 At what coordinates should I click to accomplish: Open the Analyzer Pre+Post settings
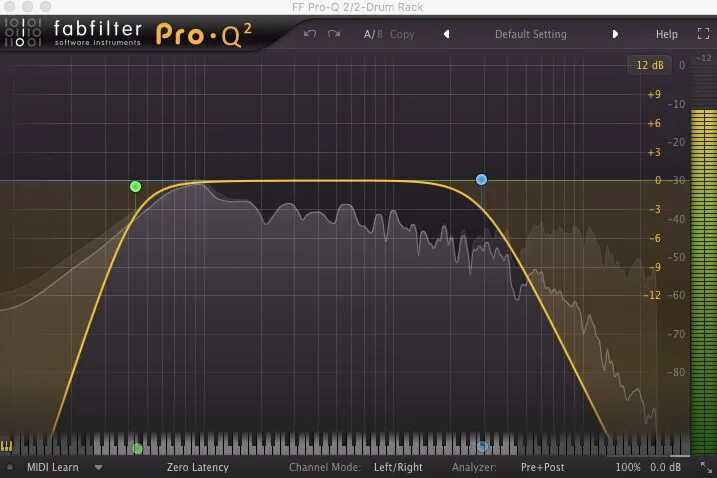(542, 467)
